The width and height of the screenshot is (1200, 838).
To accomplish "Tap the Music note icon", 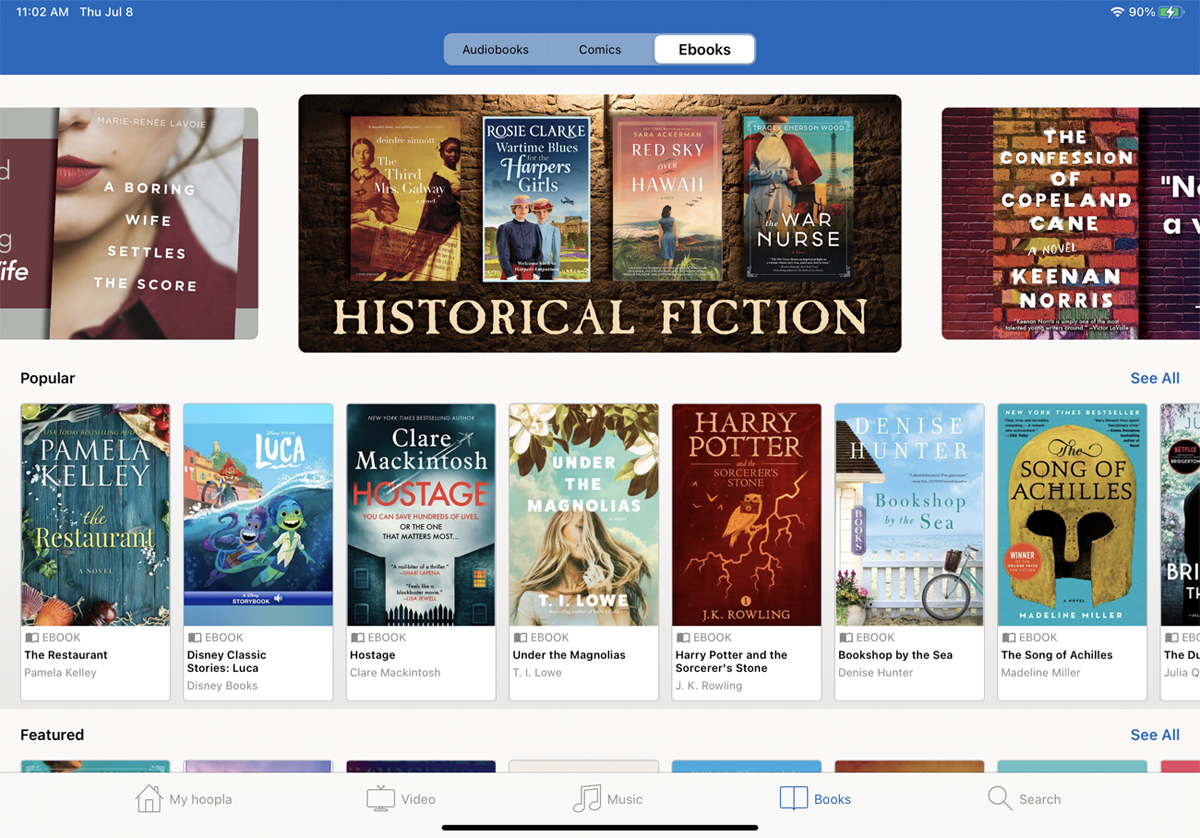I will click(587, 798).
